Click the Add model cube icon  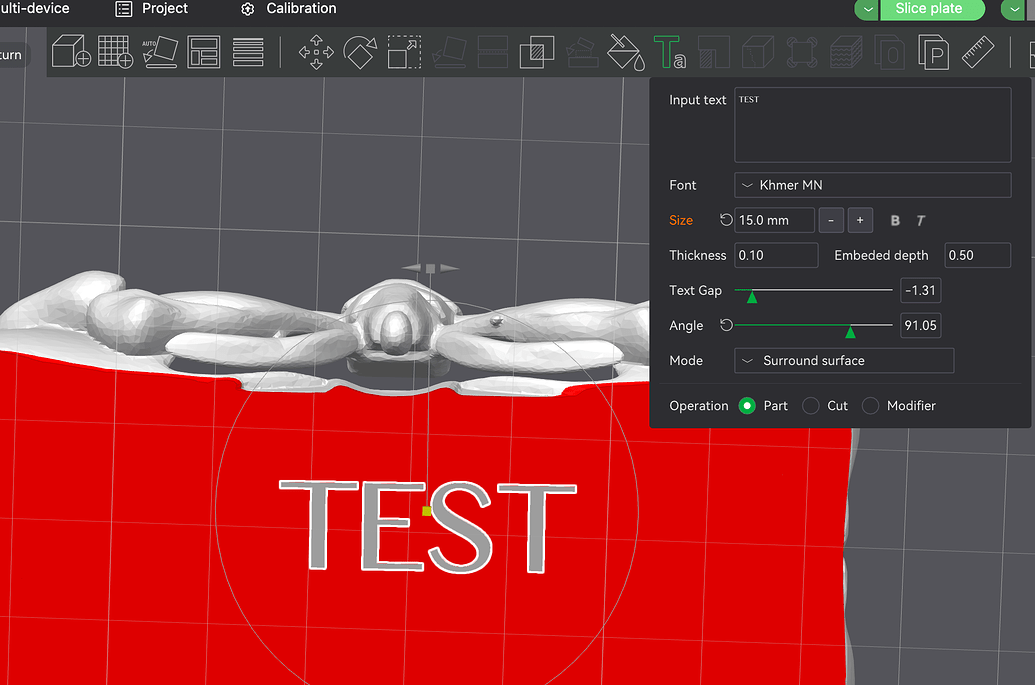[x=71, y=51]
